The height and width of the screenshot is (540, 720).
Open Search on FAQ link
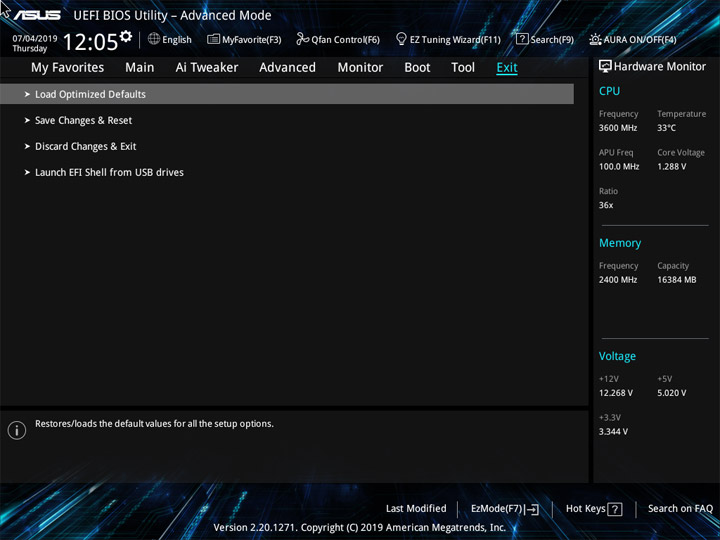(680, 508)
